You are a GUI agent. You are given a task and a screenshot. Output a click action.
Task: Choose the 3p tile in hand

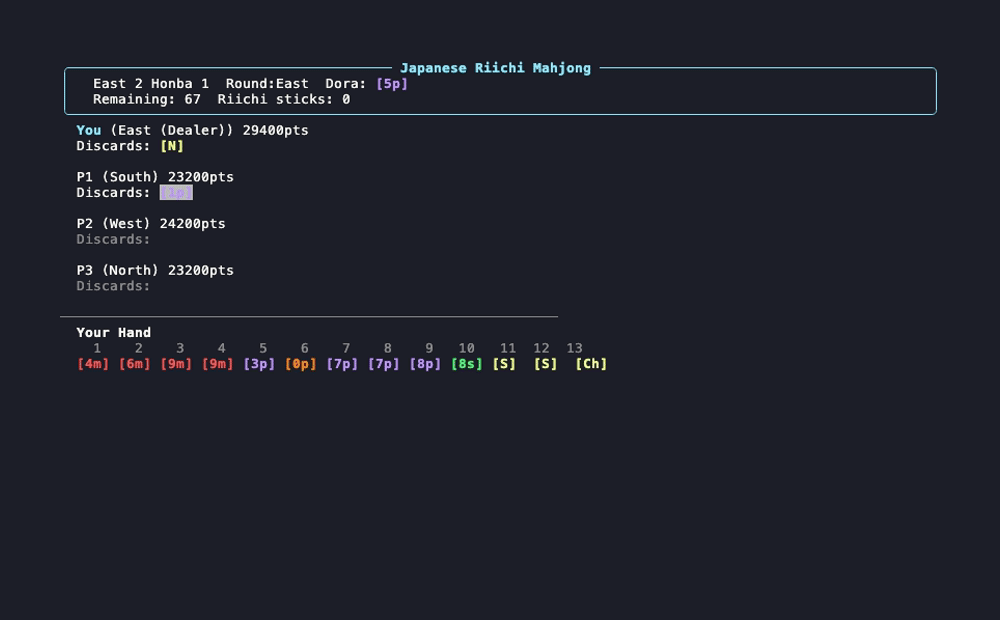tap(259, 364)
